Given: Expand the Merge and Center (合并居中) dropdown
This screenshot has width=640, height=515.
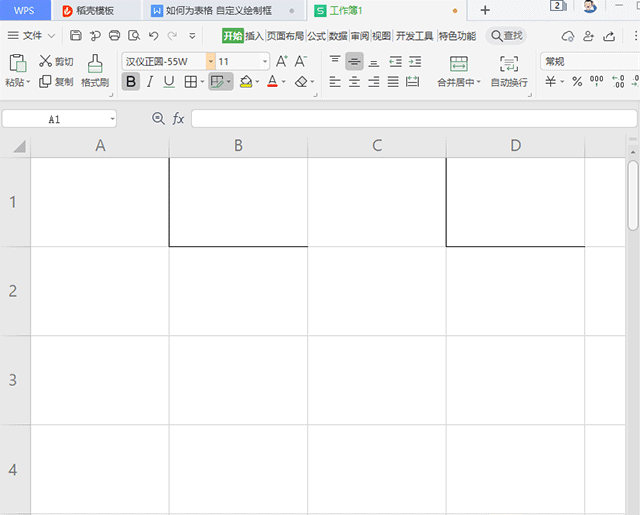Looking at the screenshot, I should click(x=479, y=83).
